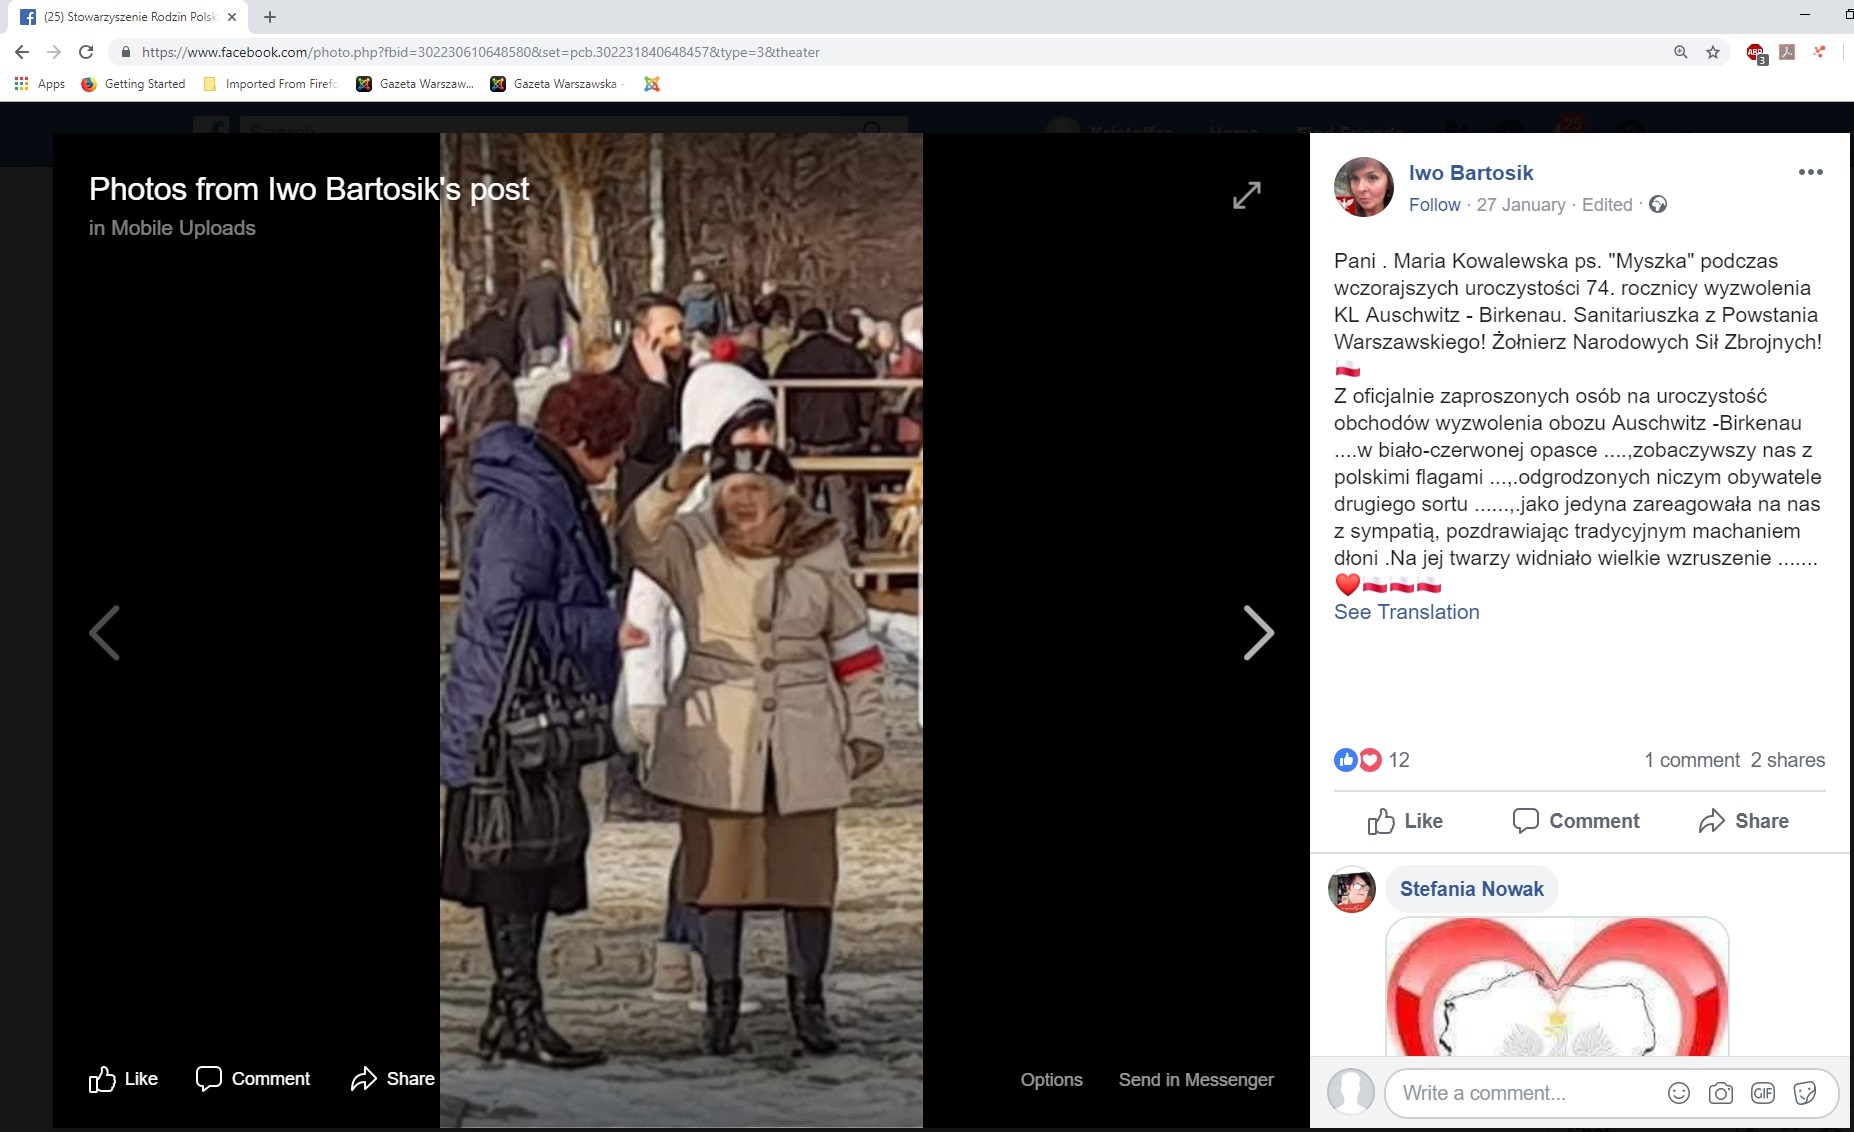Go to the previous photo arrow
Screen dimensions: 1854x1132
click(x=105, y=633)
